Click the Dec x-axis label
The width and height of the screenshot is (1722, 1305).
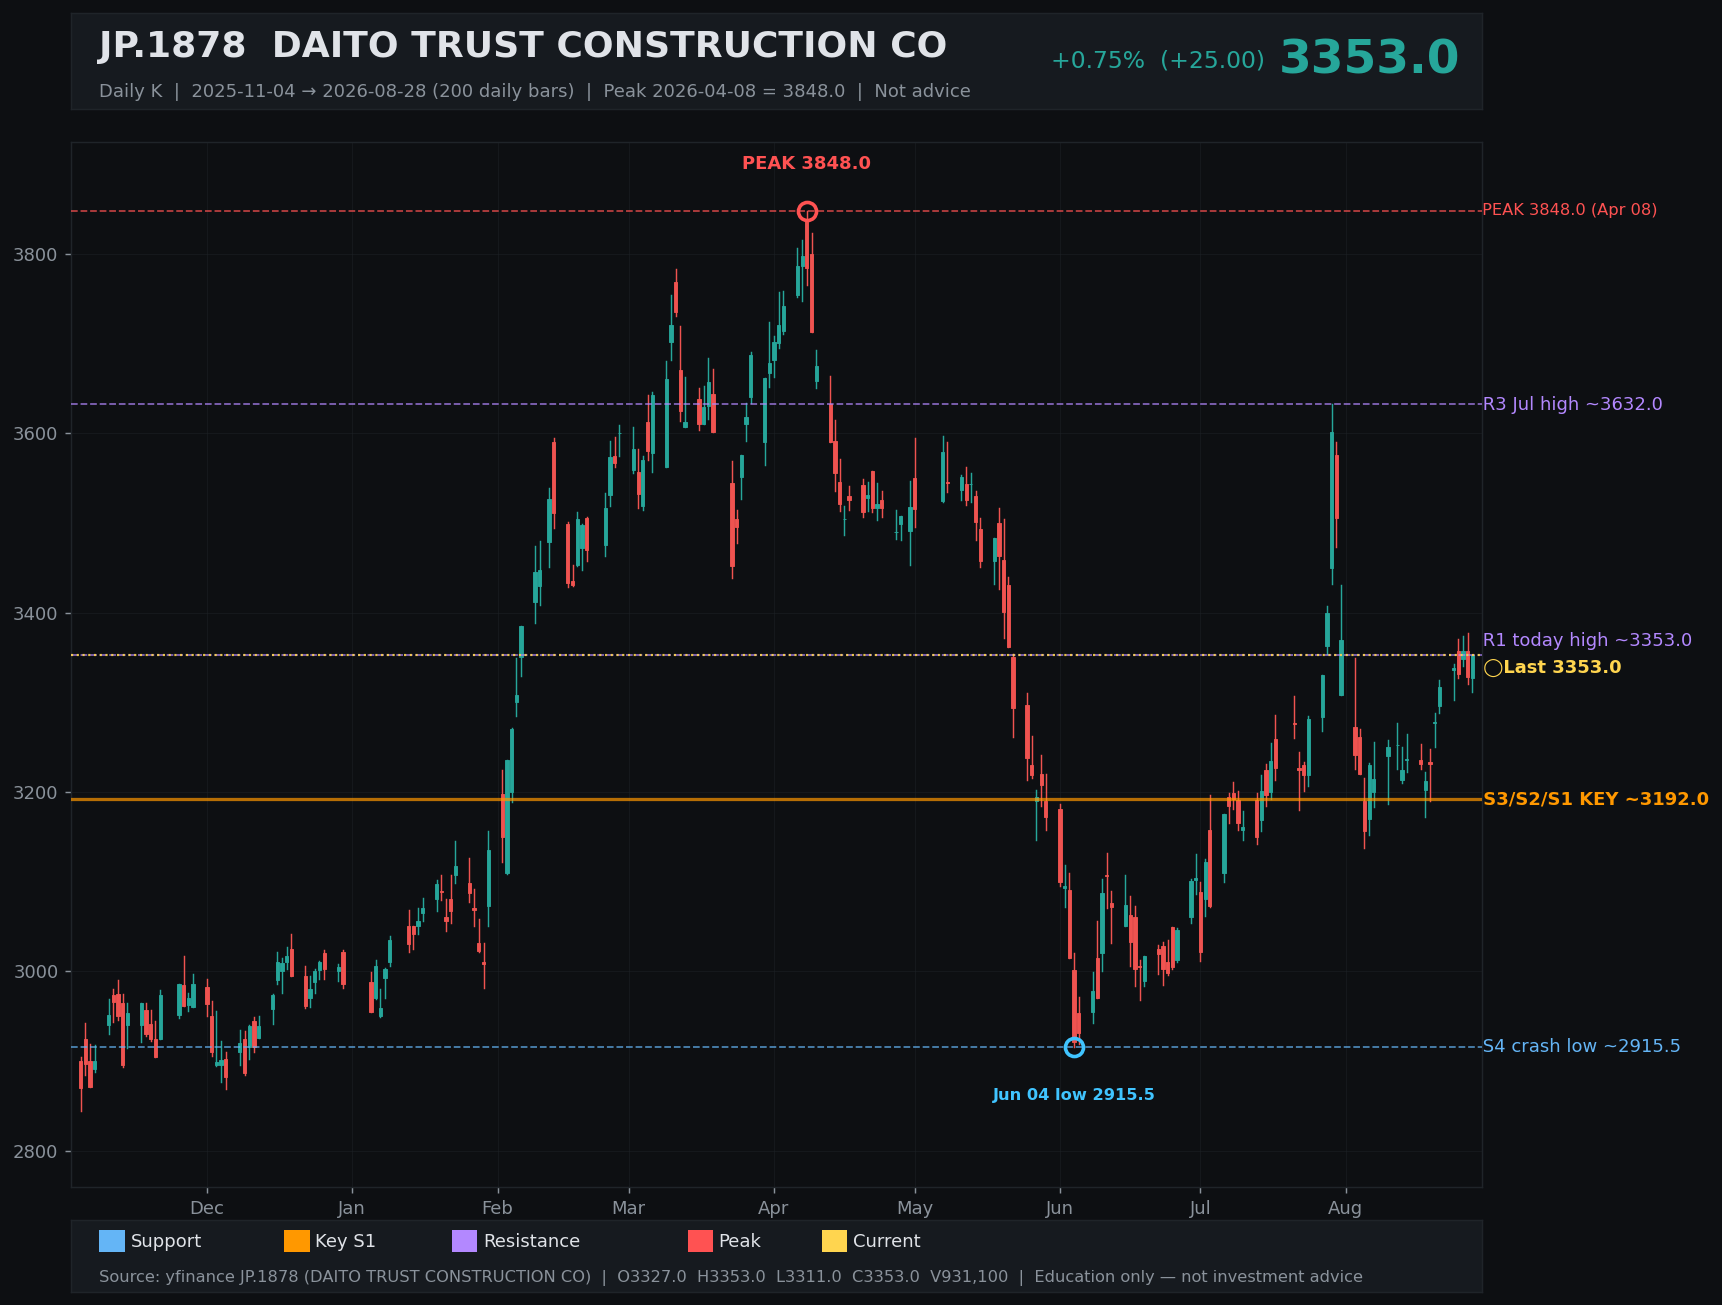coord(207,1208)
